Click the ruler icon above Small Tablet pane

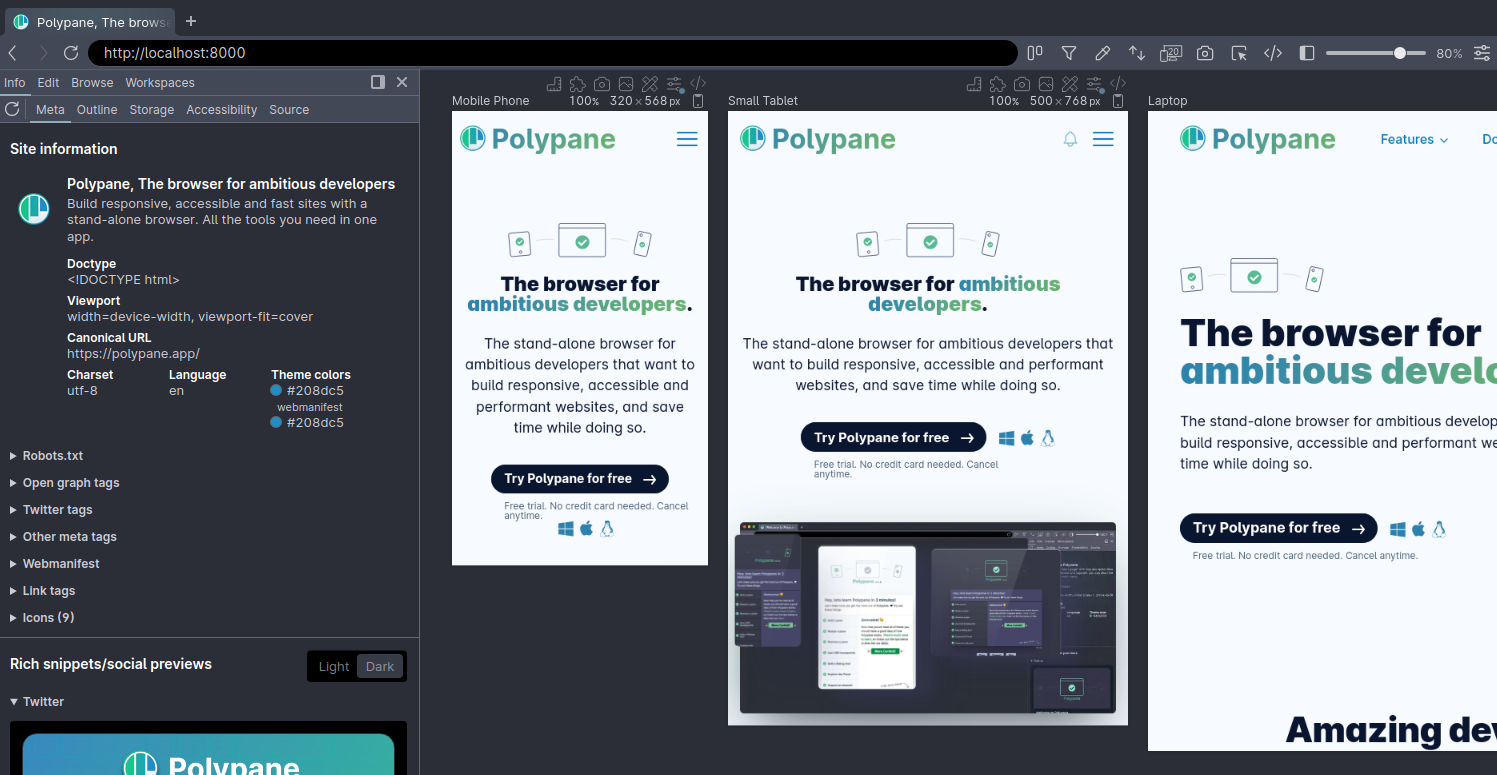coord(975,84)
